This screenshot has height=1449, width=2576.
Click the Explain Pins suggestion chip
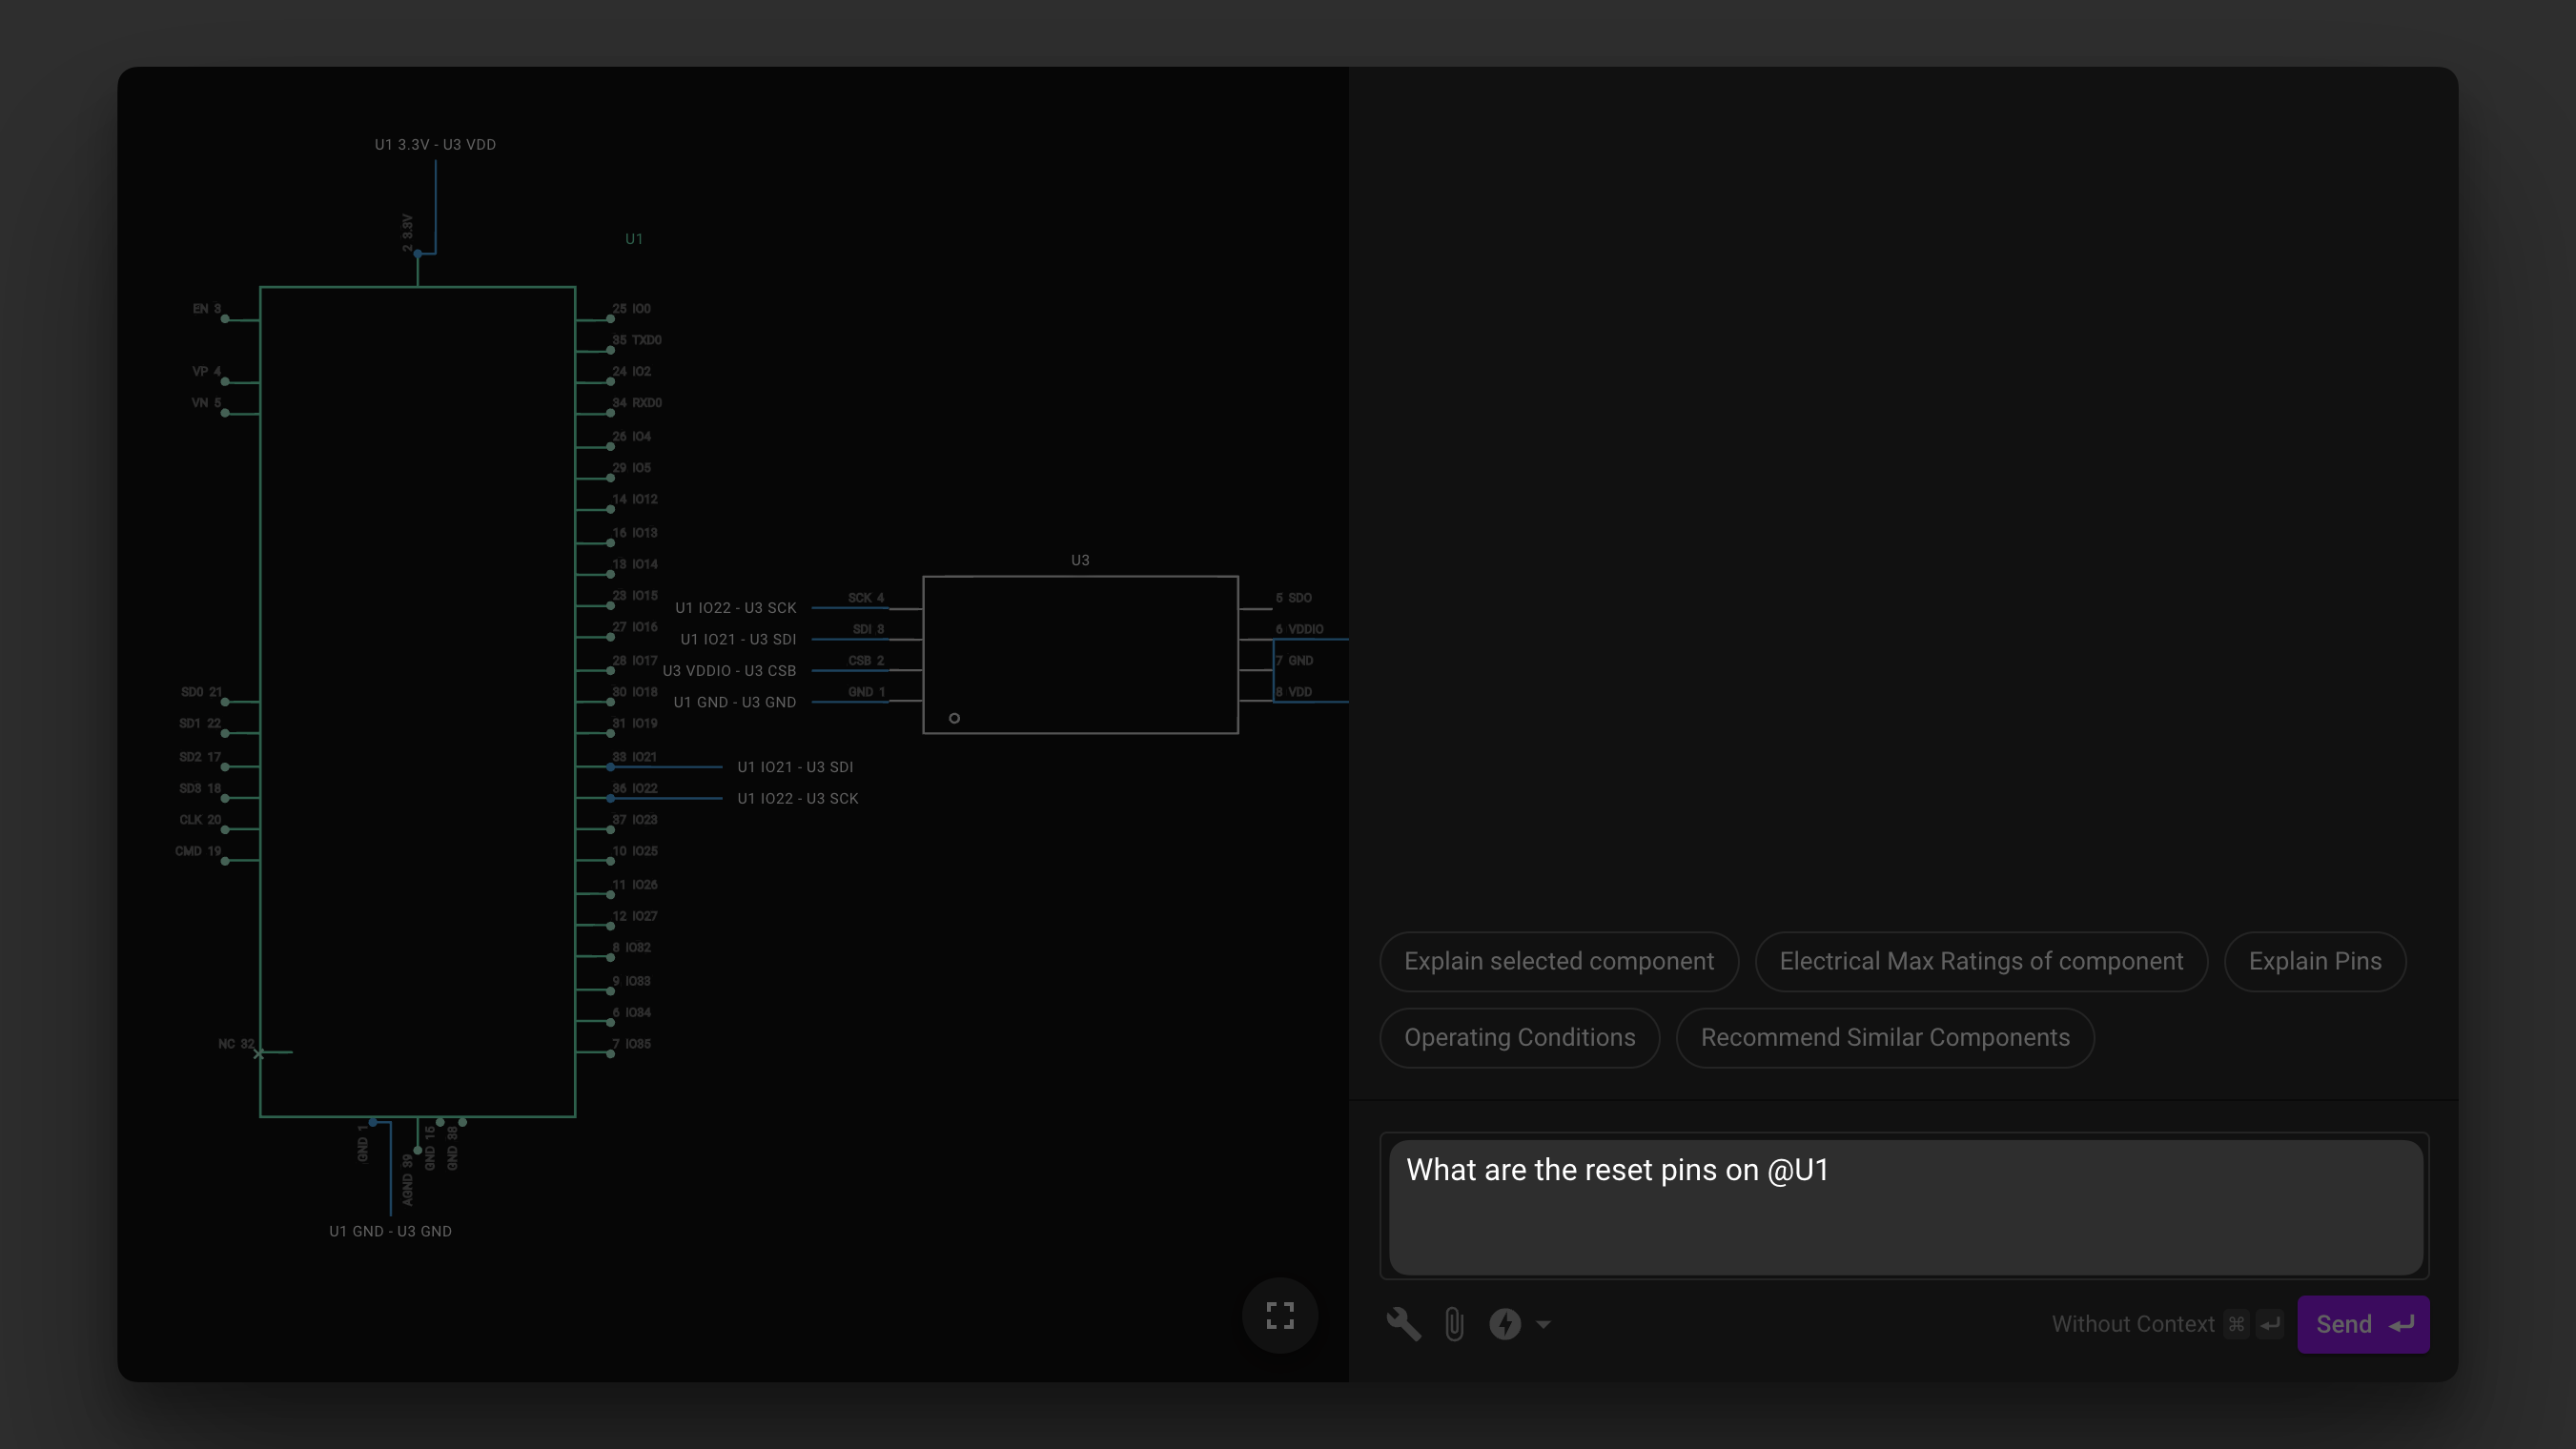click(x=2314, y=961)
